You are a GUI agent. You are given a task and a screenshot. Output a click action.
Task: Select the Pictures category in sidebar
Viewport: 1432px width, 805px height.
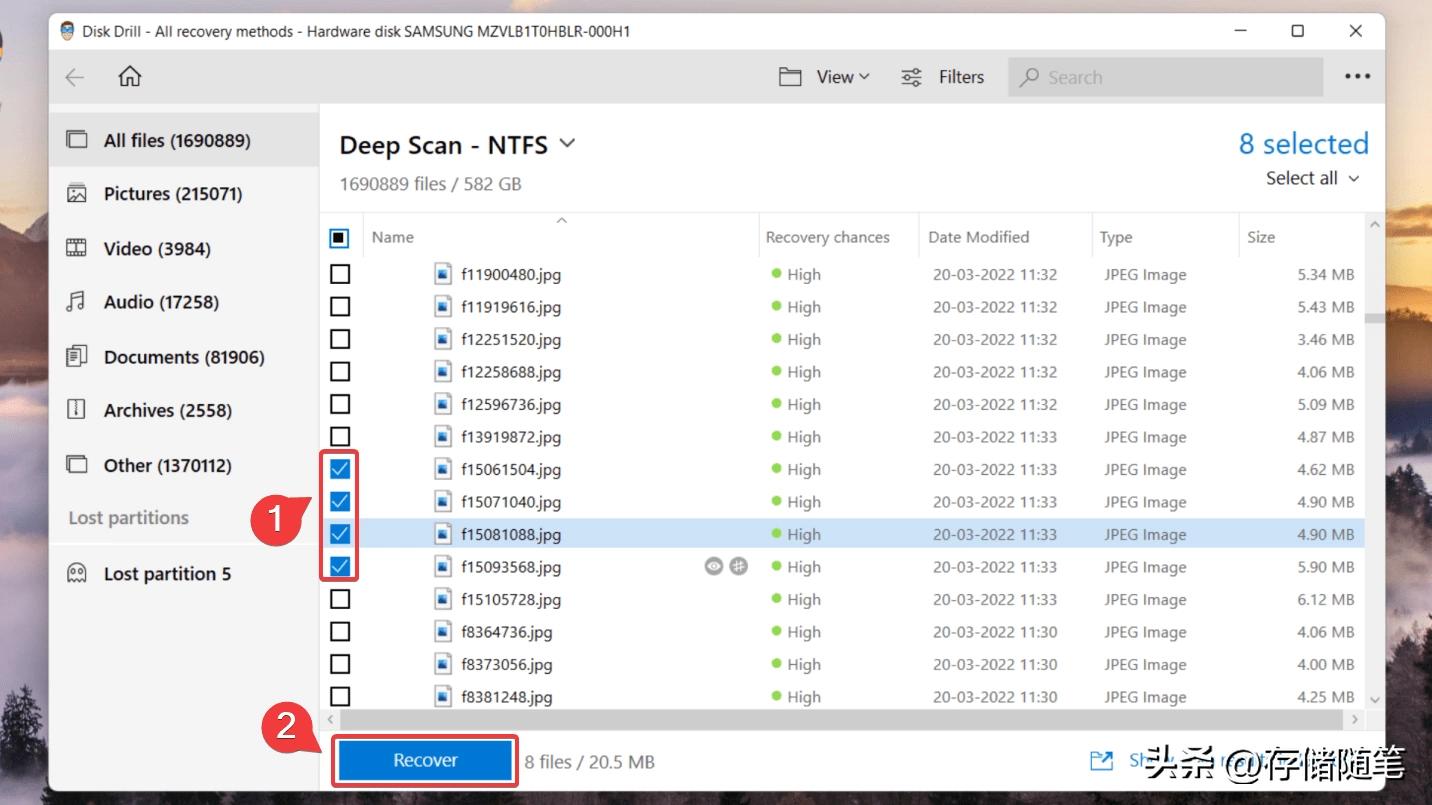172,194
